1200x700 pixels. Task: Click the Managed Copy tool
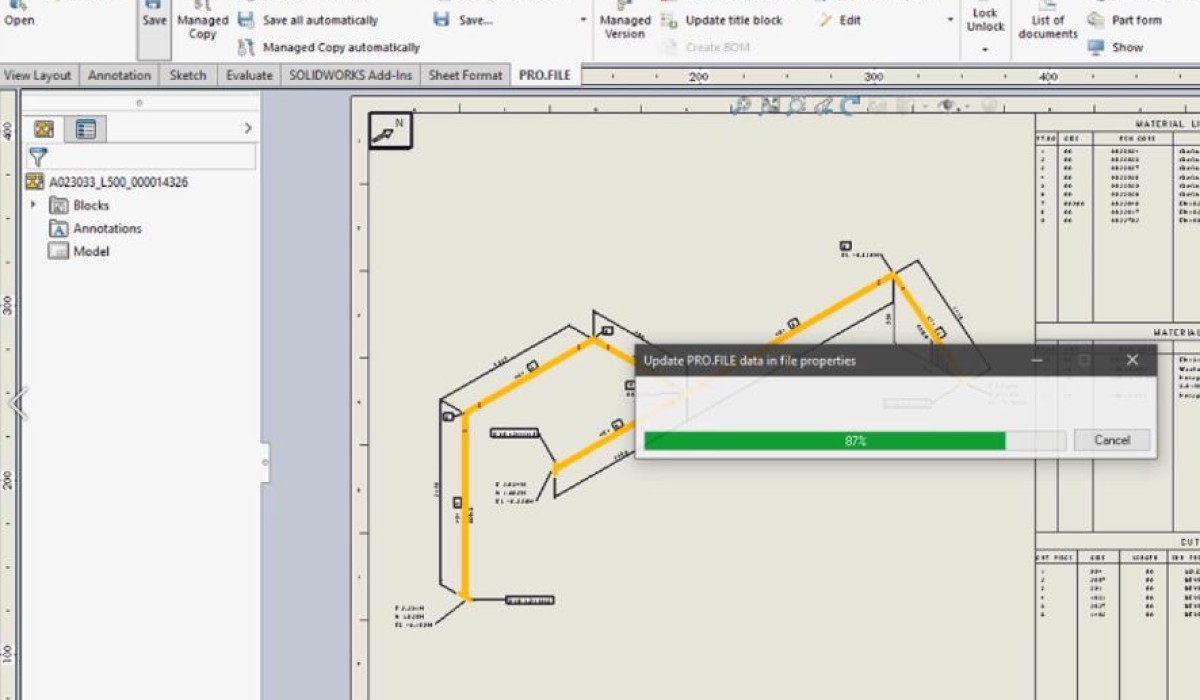coord(202,27)
